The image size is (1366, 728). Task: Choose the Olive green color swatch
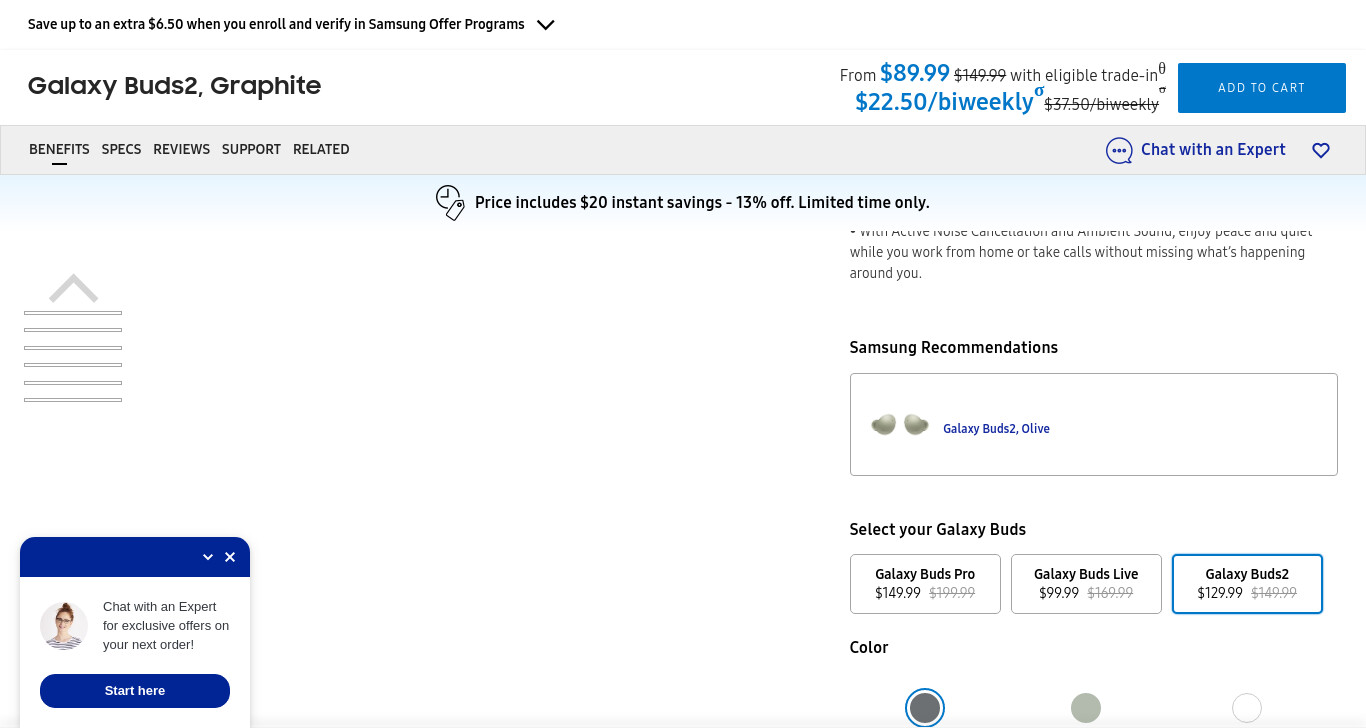tap(1086, 708)
